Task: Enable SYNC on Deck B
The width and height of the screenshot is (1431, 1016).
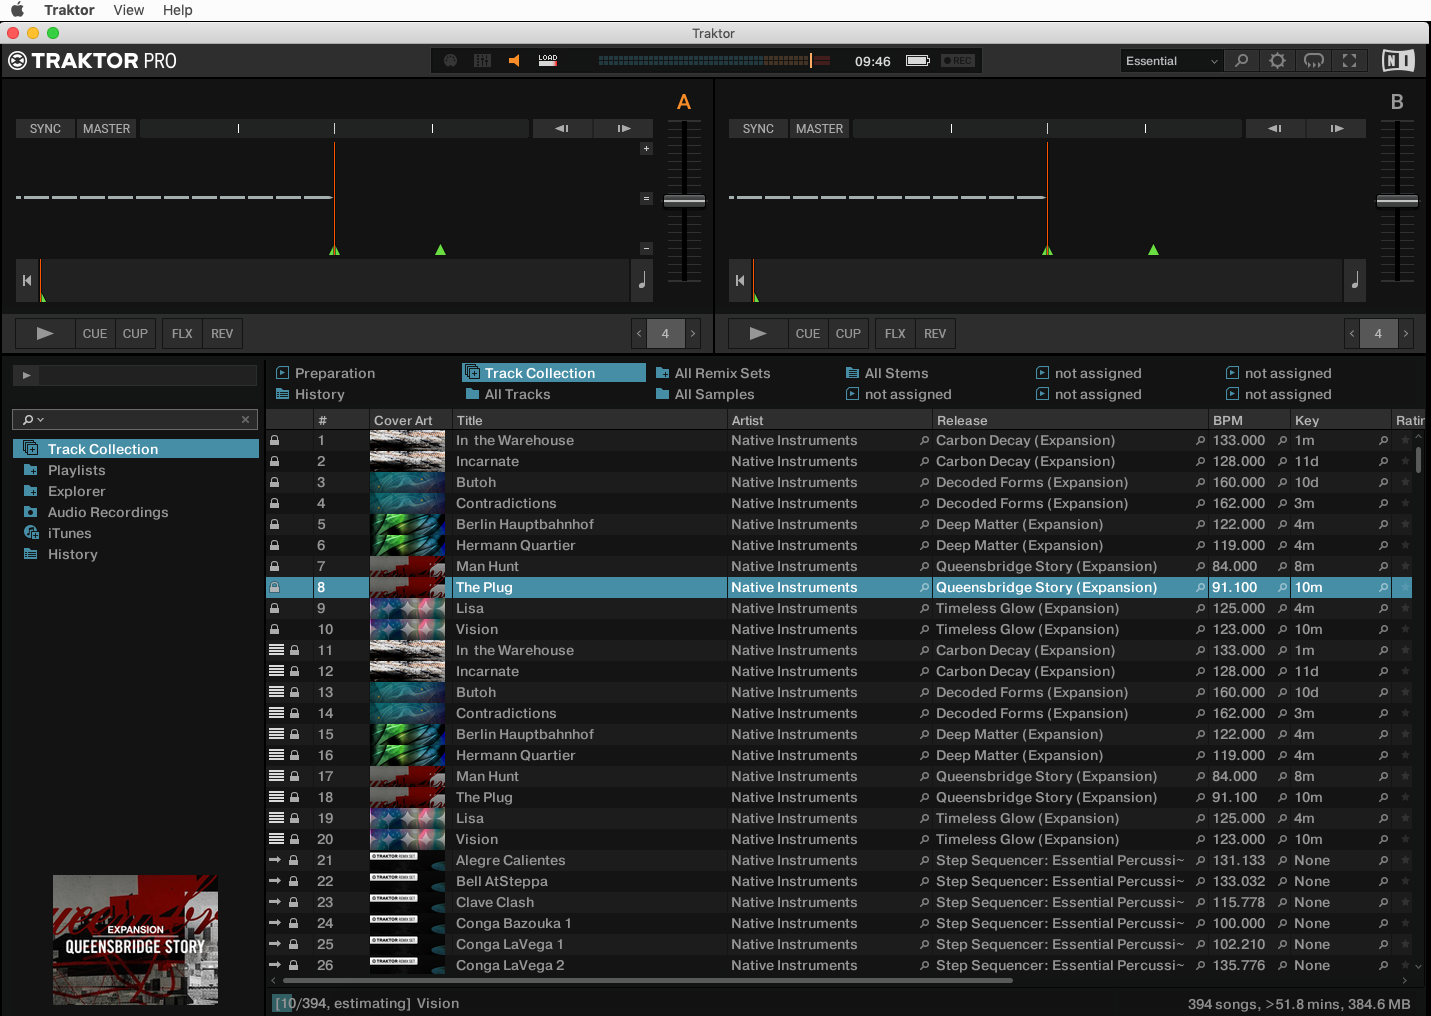Action: (x=758, y=129)
